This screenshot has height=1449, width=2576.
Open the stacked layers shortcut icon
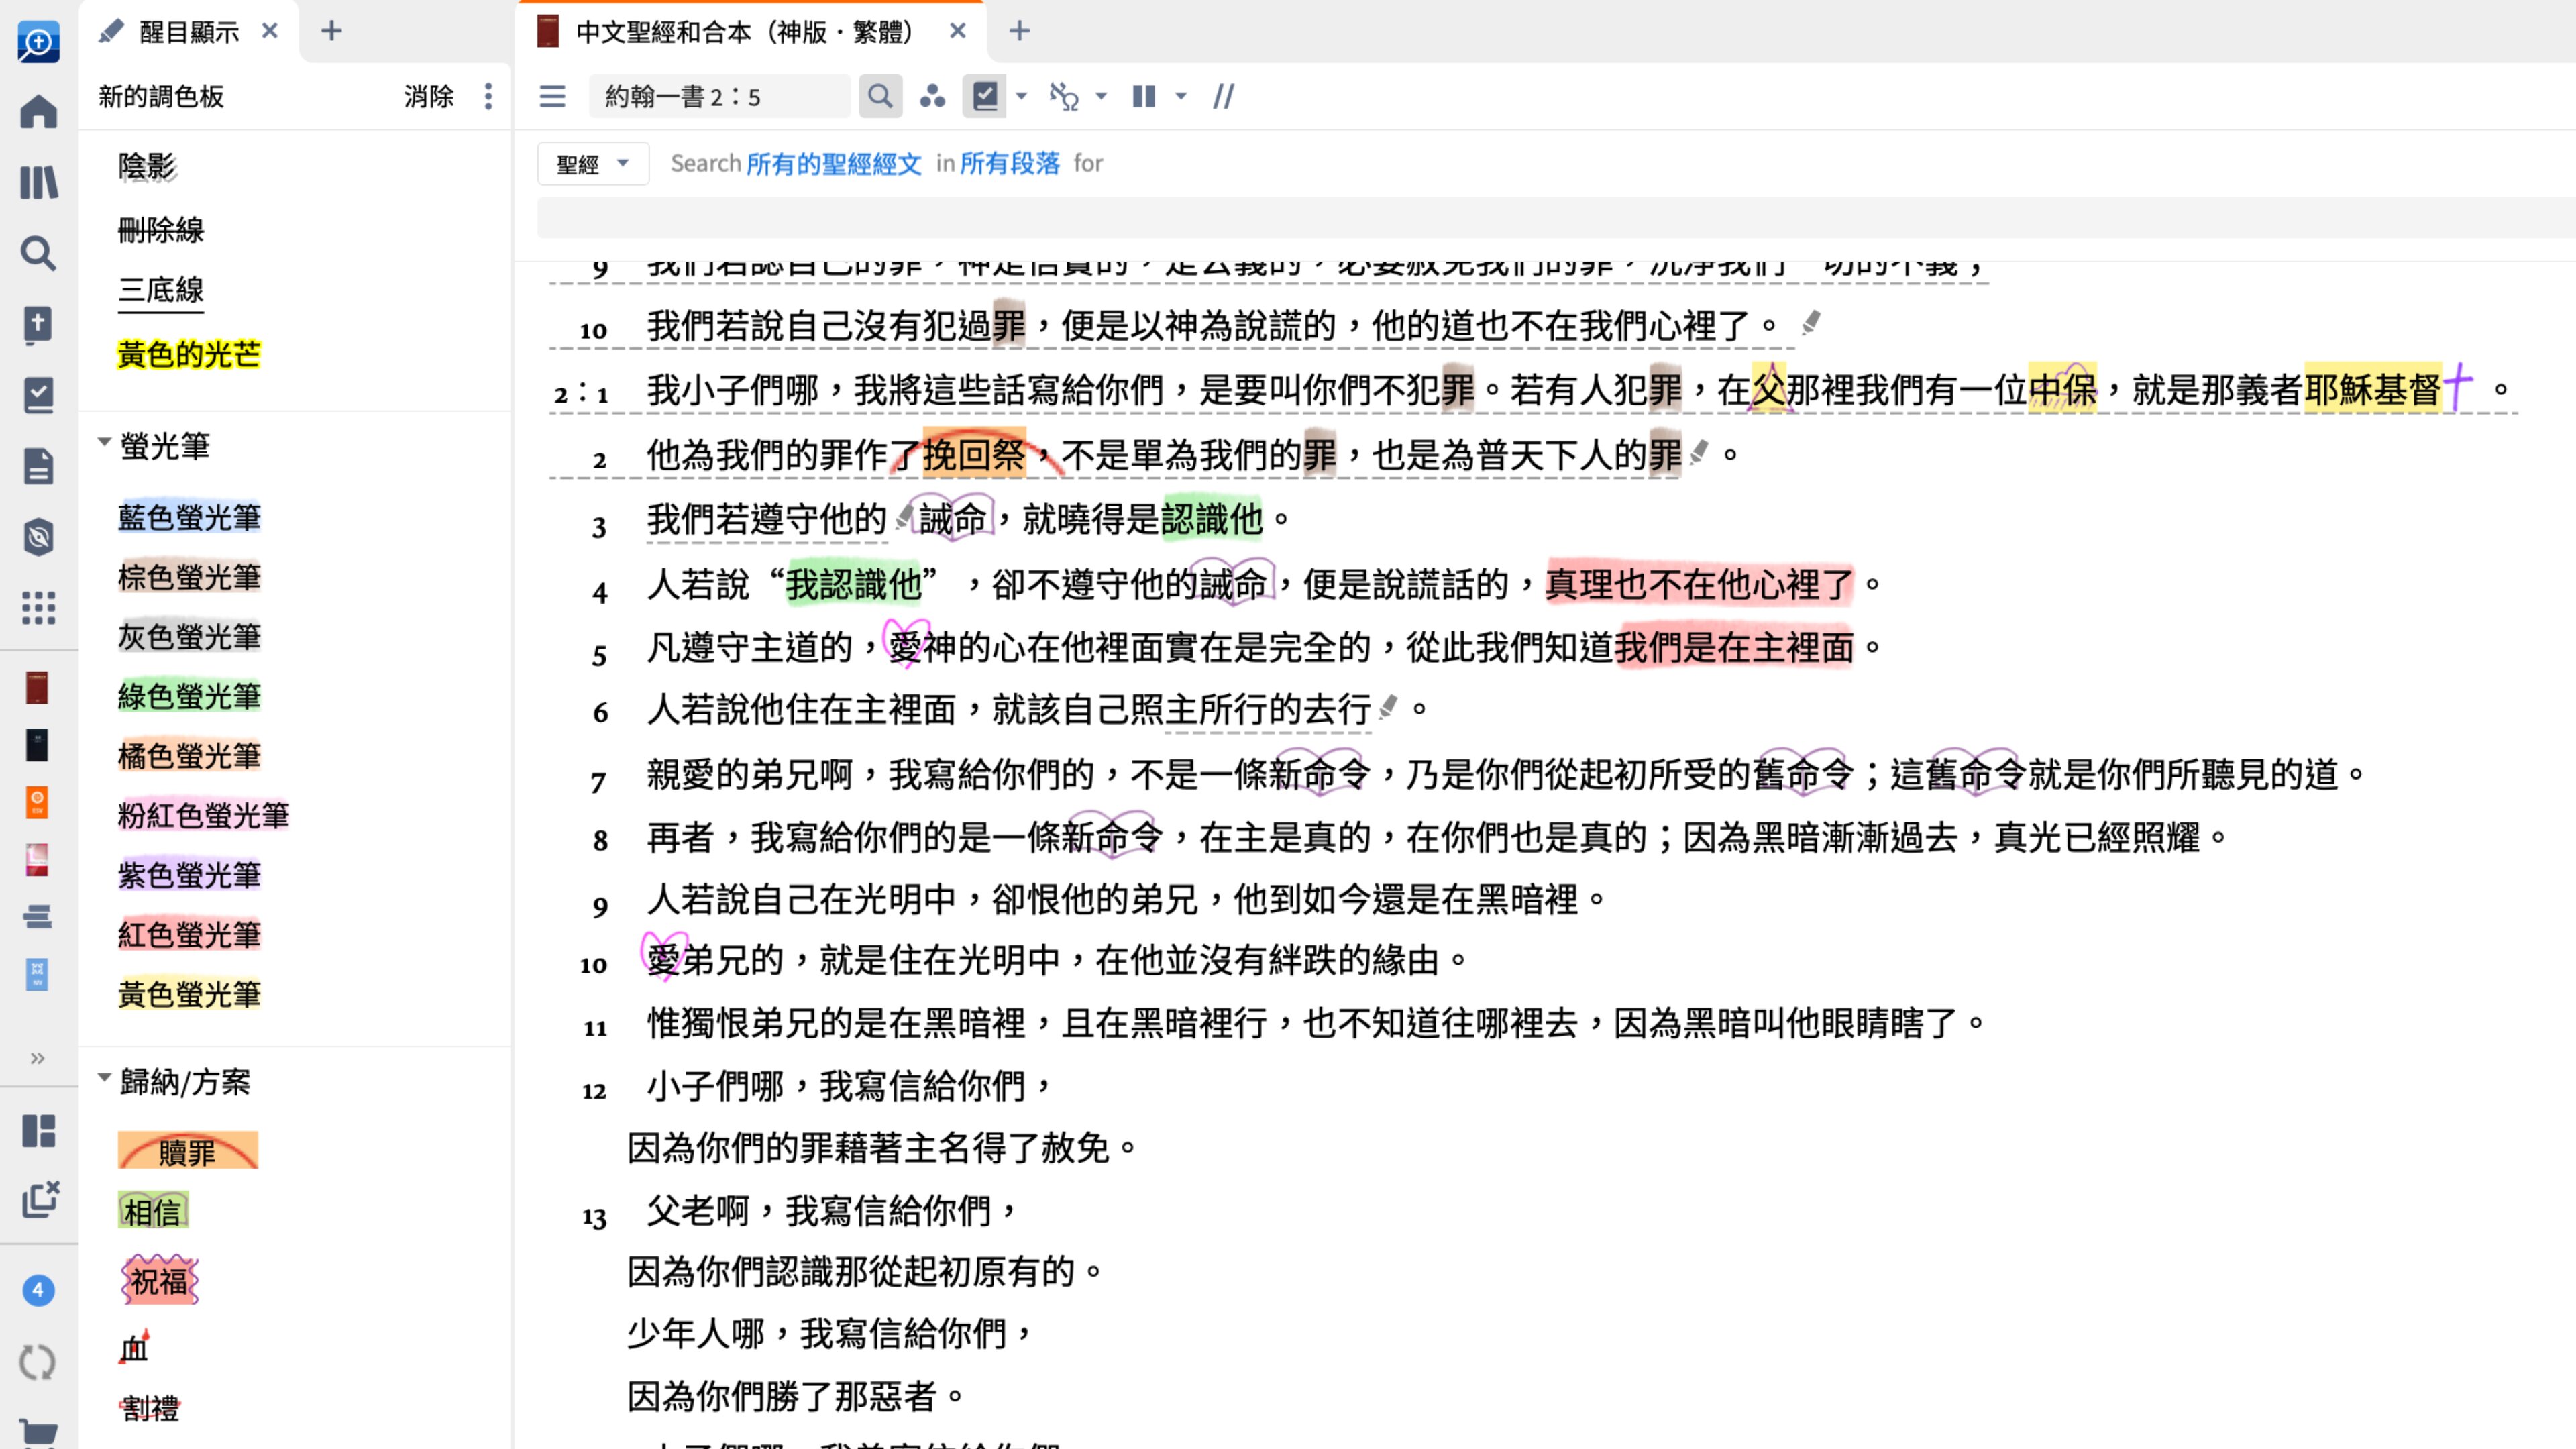click(37, 916)
